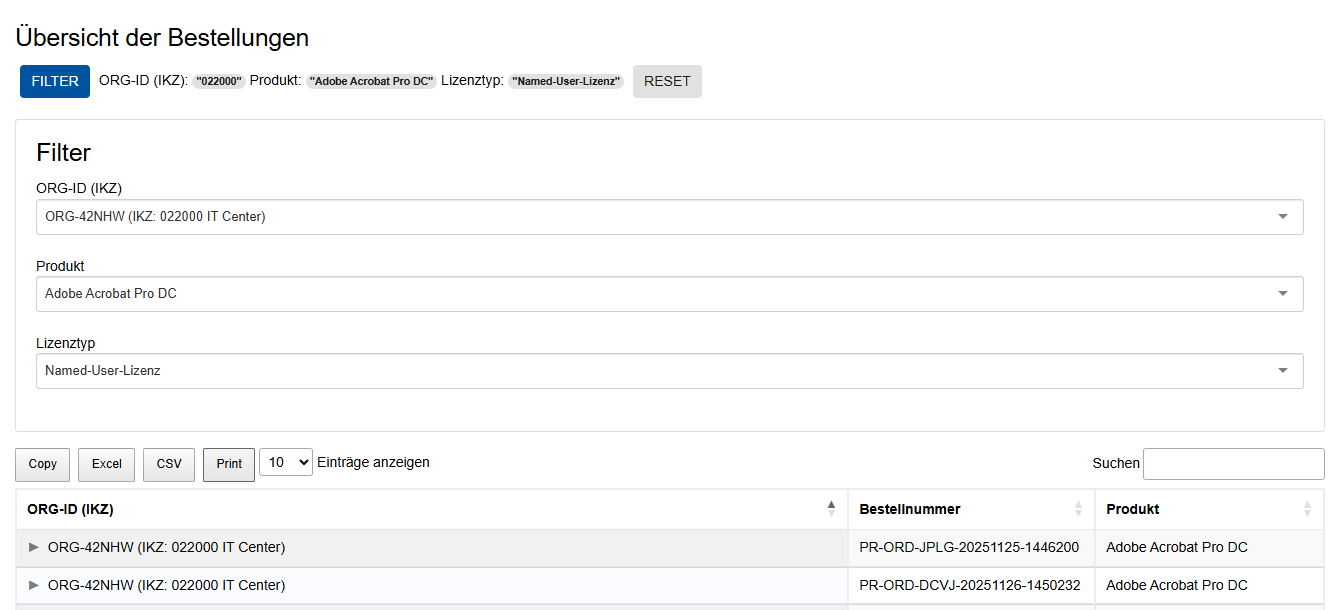Expand the PR-ORD-JPLG order row triangle

pyautogui.click(x=34, y=547)
